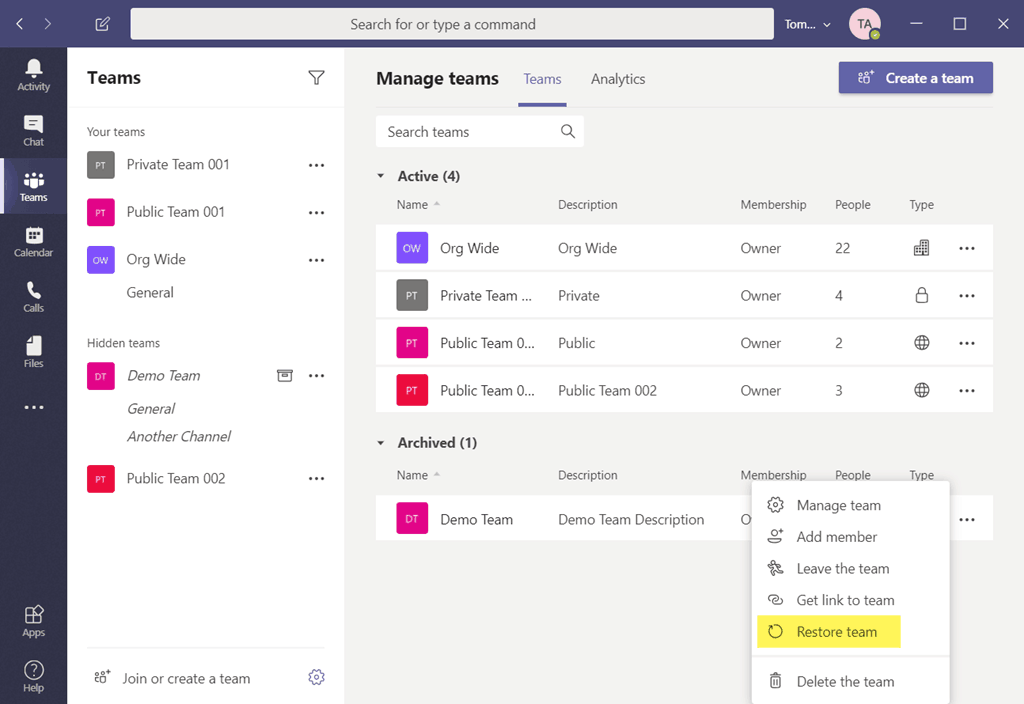1024x704 pixels.
Task: Open manage teams gear icon
Action: [x=316, y=678]
